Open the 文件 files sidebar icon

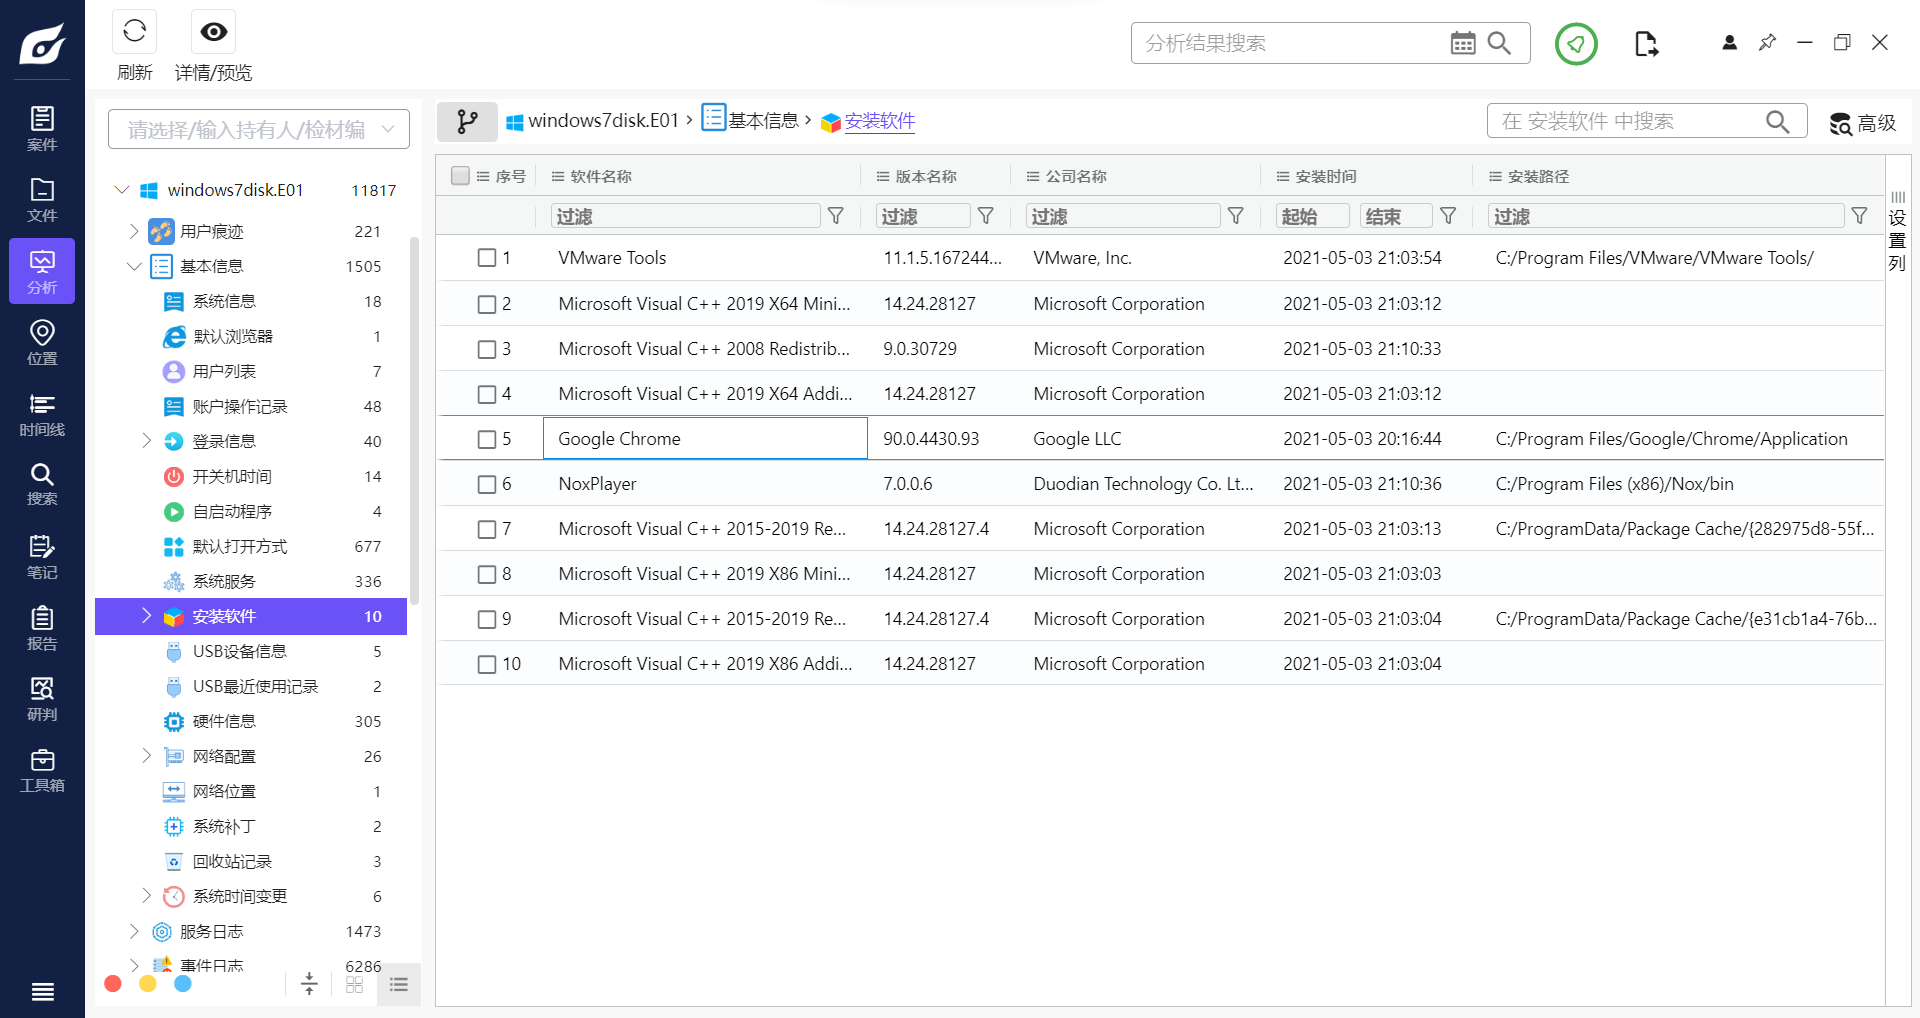click(x=42, y=200)
